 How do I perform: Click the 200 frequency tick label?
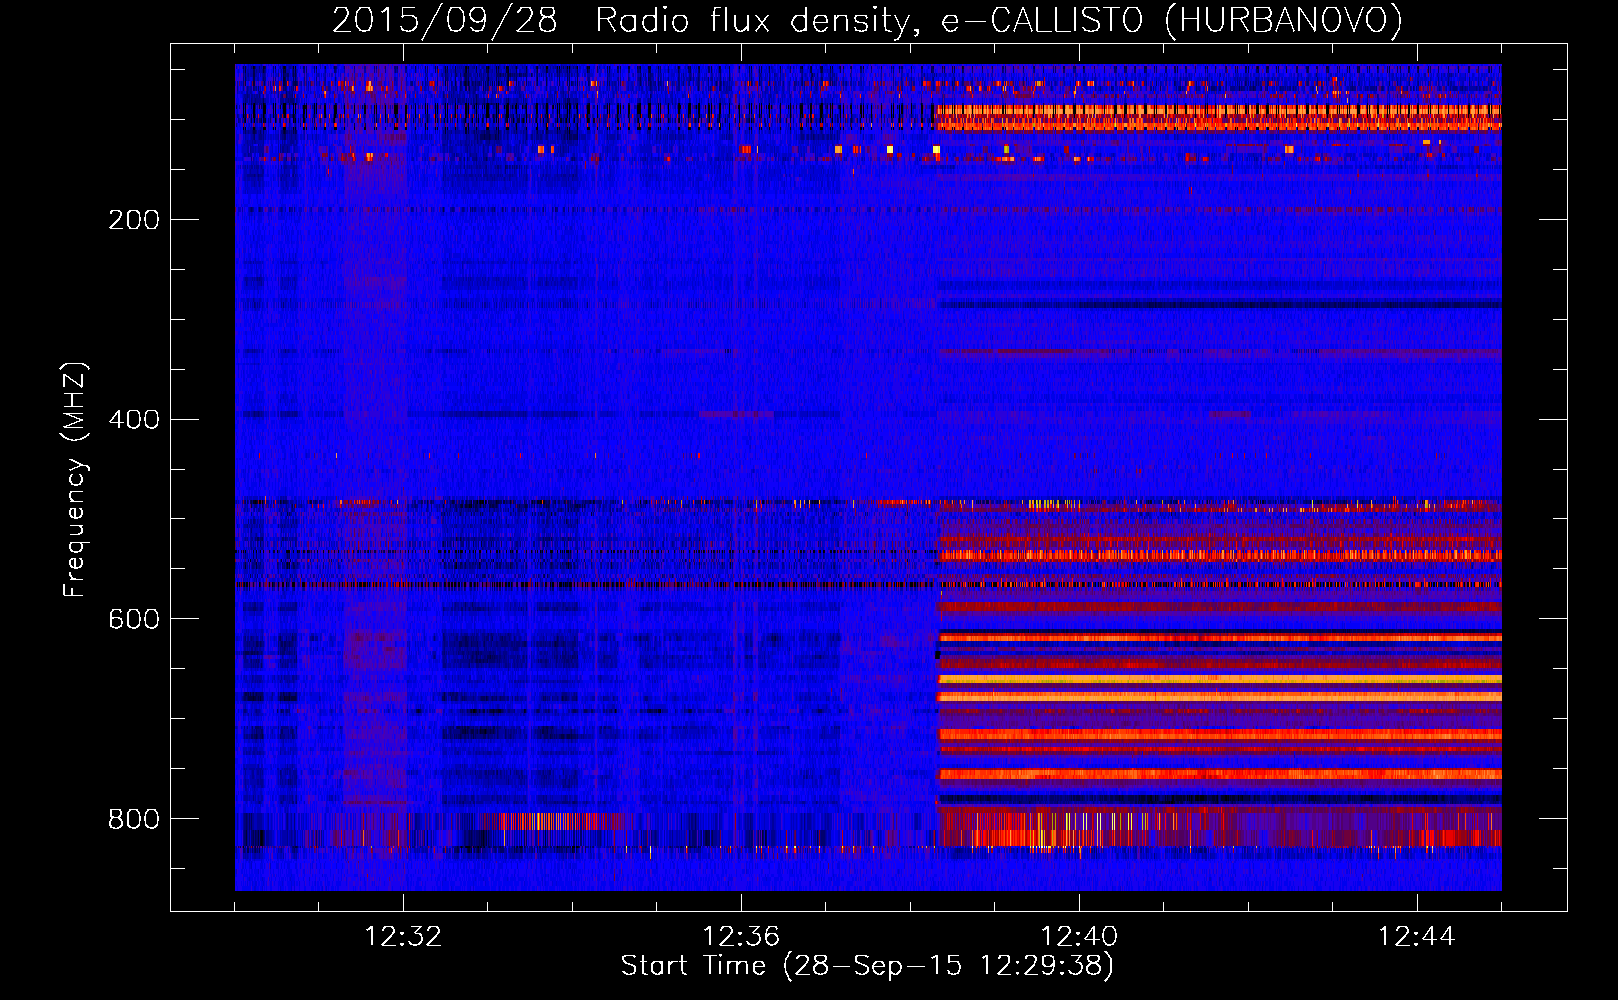[134, 219]
